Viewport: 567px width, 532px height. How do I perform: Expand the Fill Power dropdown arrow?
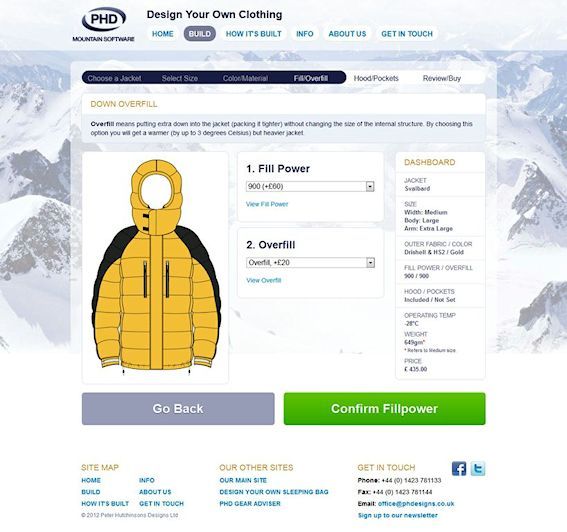[370, 186]
